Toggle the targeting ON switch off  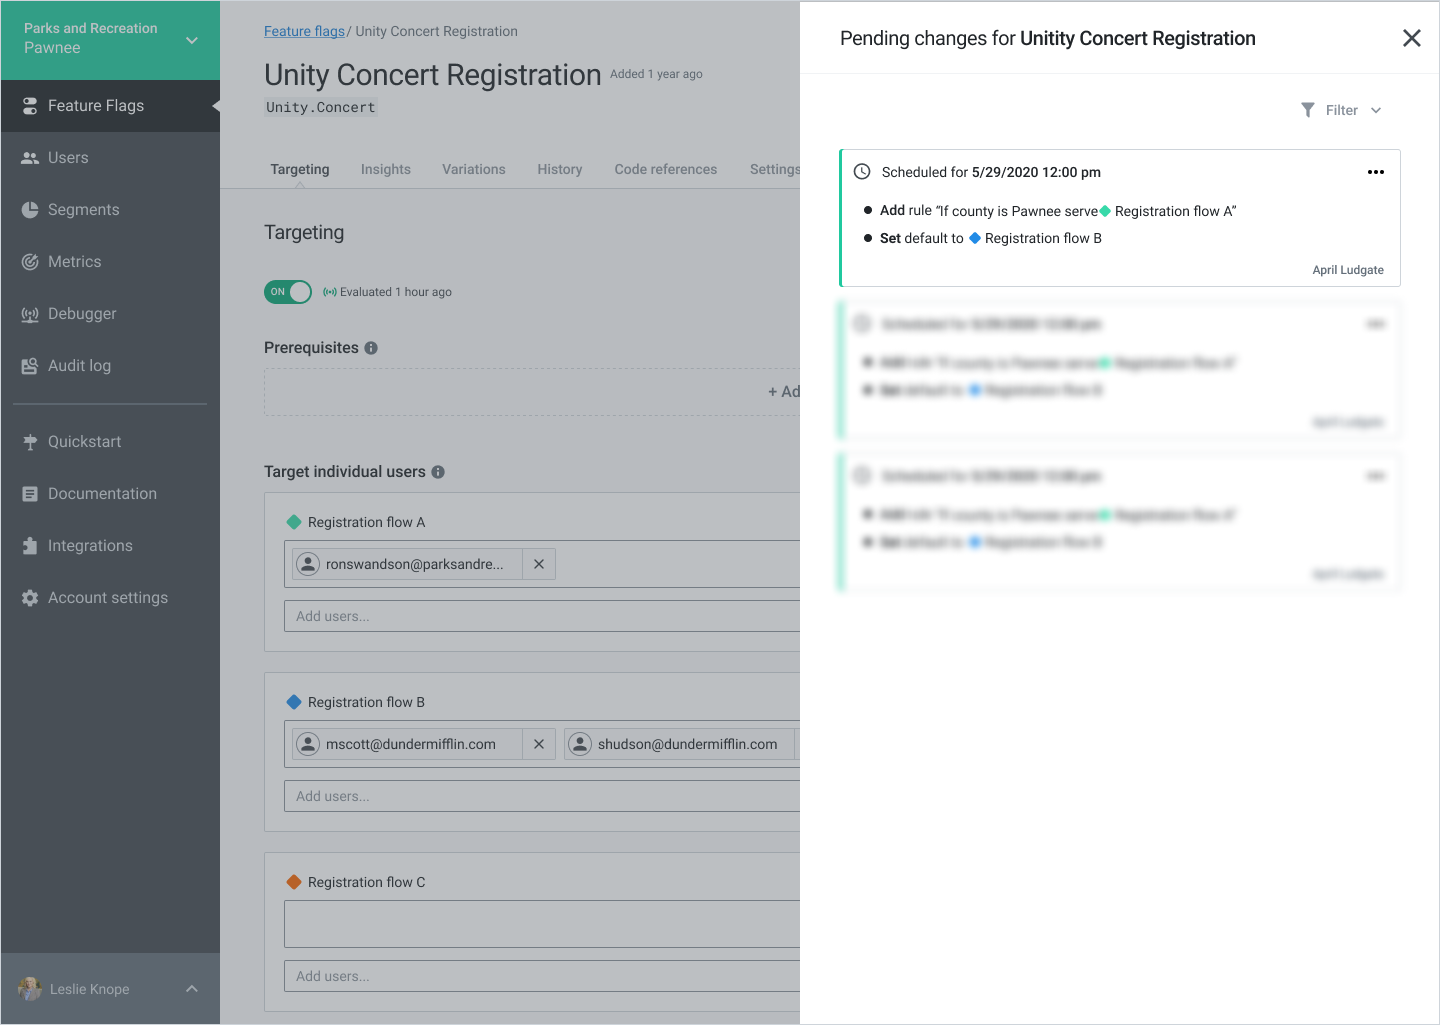pos(288,292)
